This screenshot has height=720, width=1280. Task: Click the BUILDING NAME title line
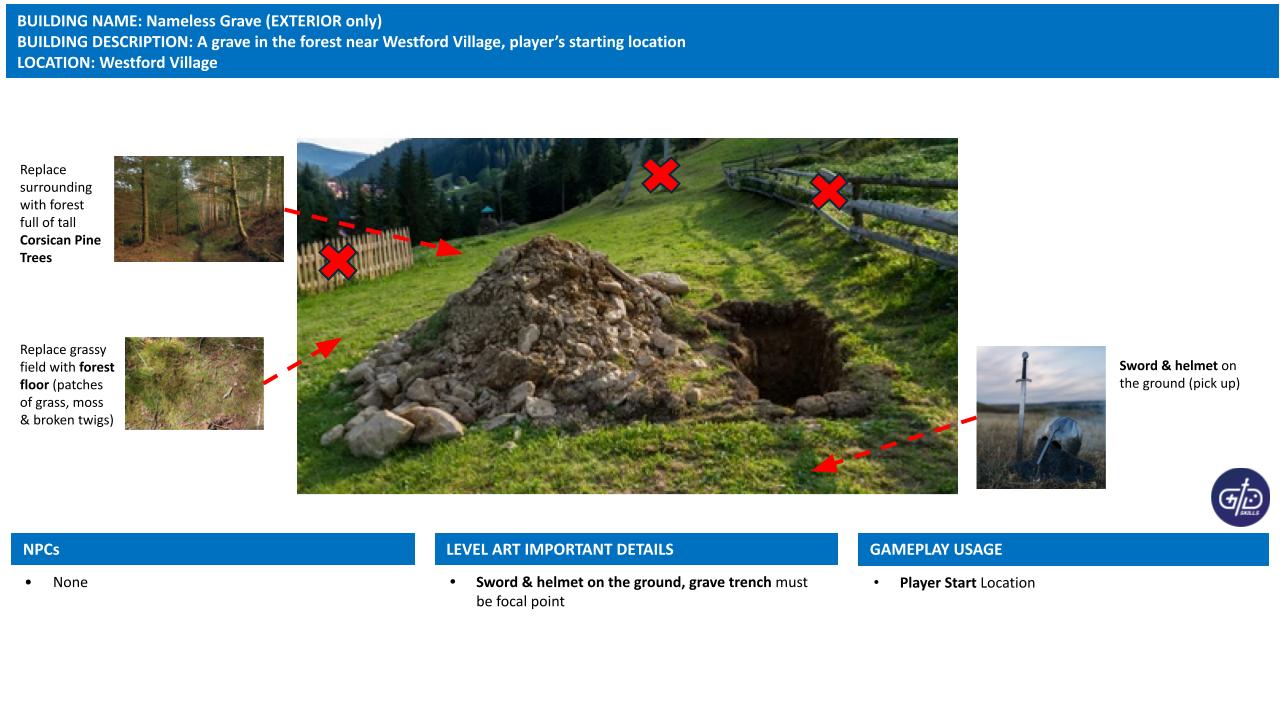(x=199, y=20)
